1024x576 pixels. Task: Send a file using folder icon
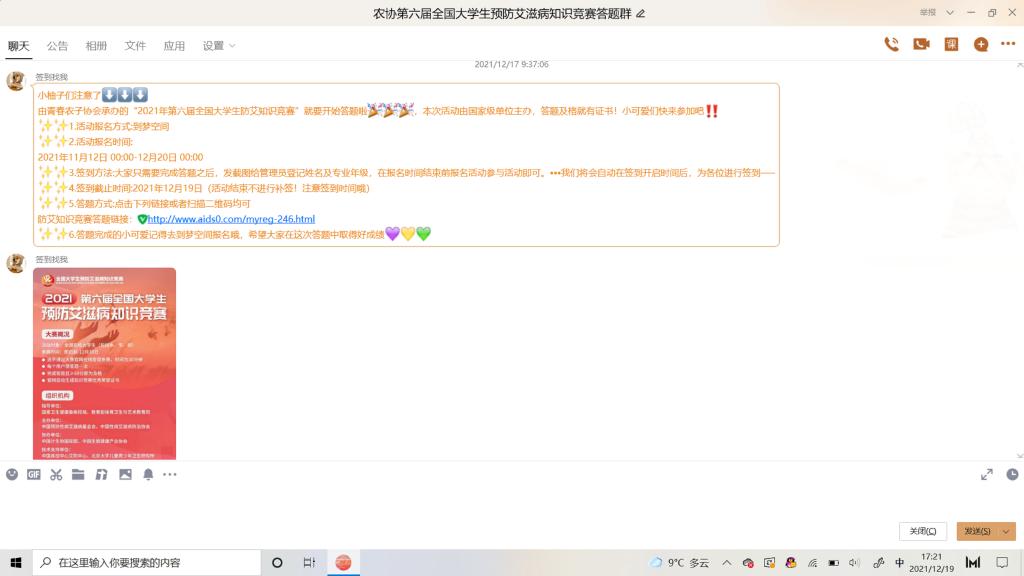point(78,474)
